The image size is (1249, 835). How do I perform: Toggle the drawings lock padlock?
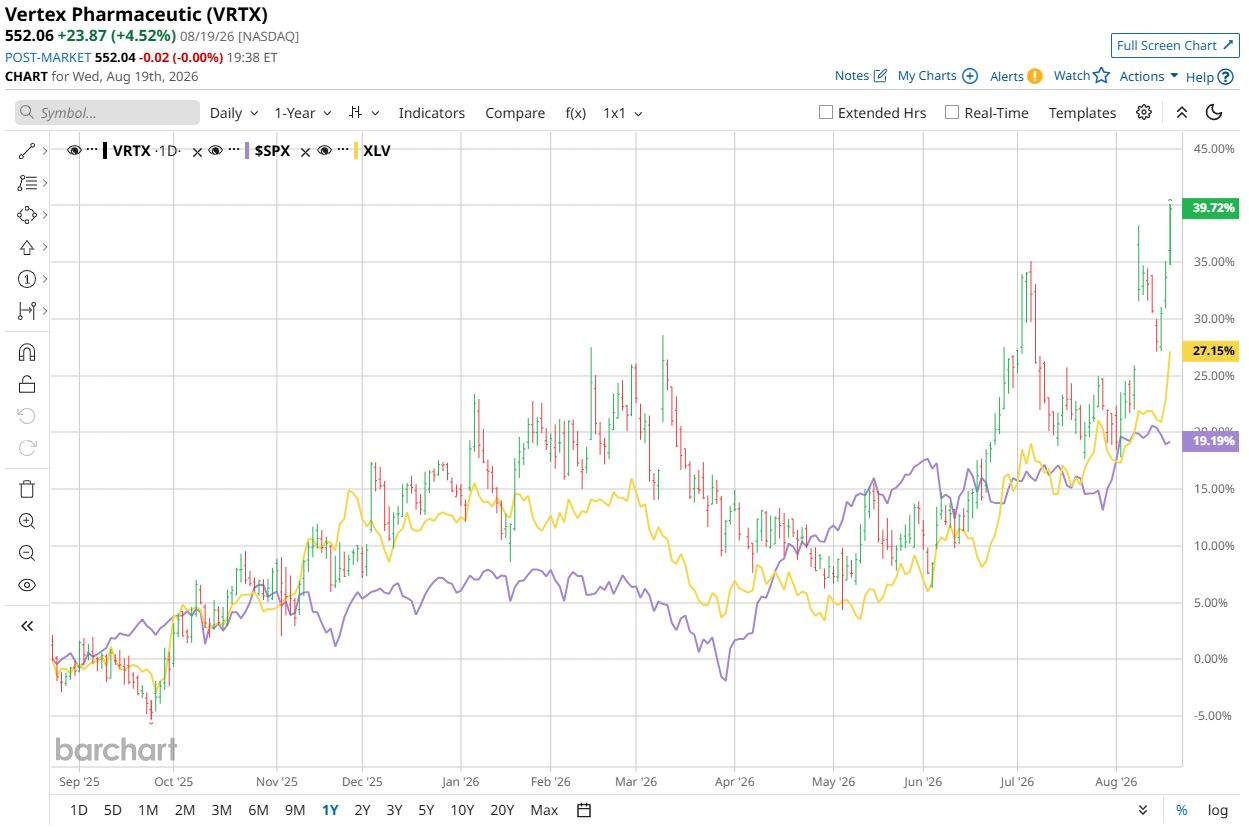pyautogui.click(x=27, y=384)
